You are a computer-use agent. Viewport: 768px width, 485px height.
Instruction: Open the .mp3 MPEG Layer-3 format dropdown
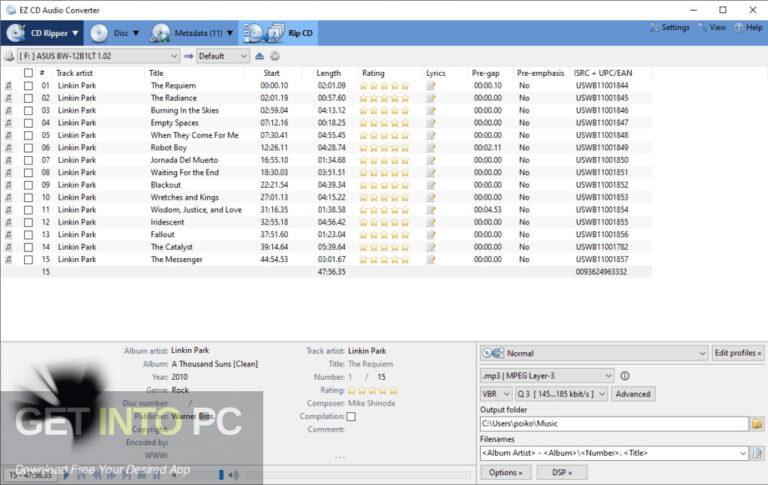pos(547,376)
